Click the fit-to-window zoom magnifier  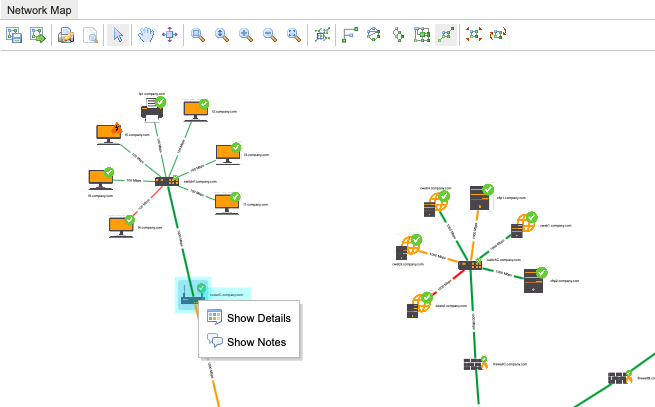(294, 35)
